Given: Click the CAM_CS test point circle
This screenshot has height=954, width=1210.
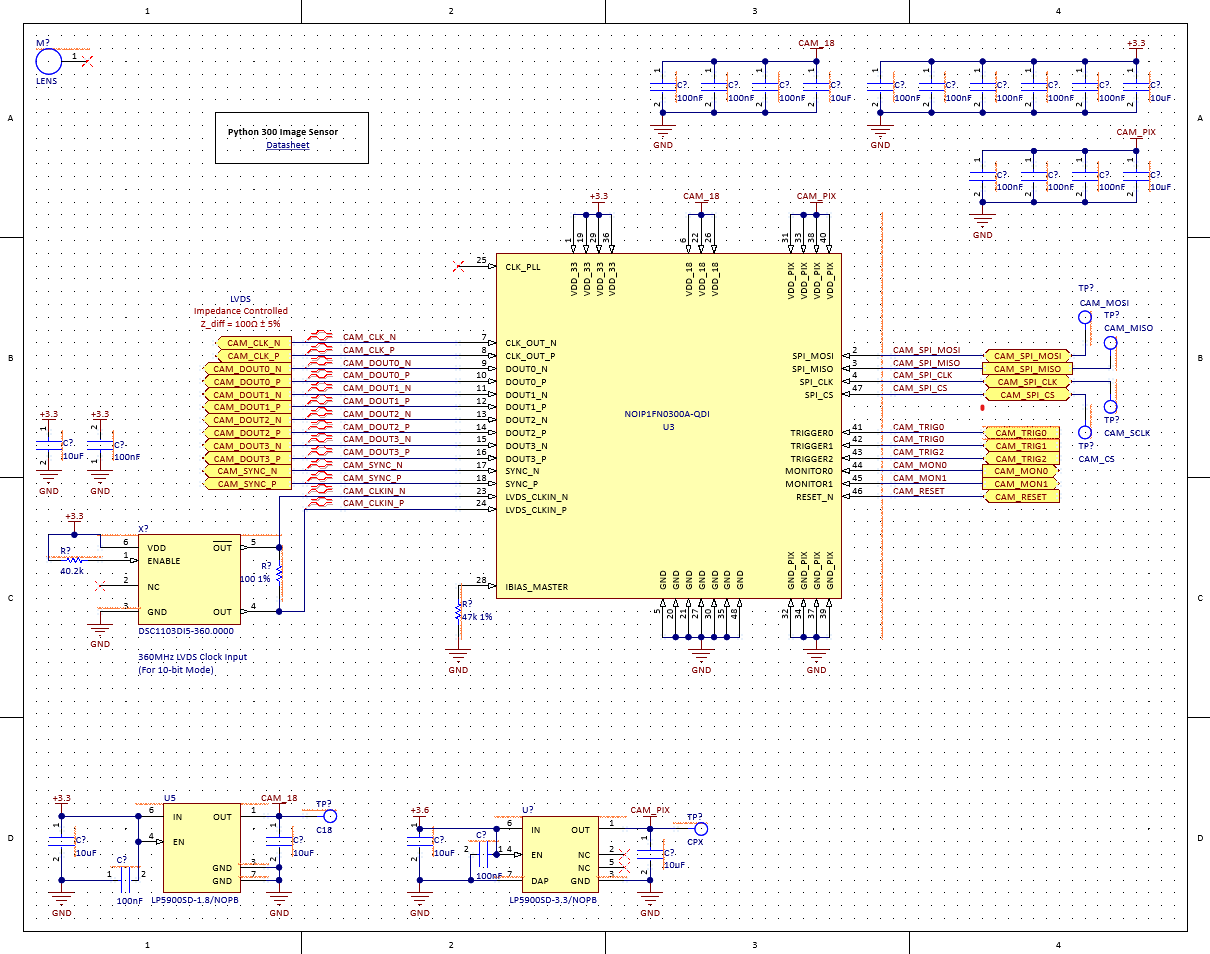Looking at the screenshot, I should coord(1084,432).
